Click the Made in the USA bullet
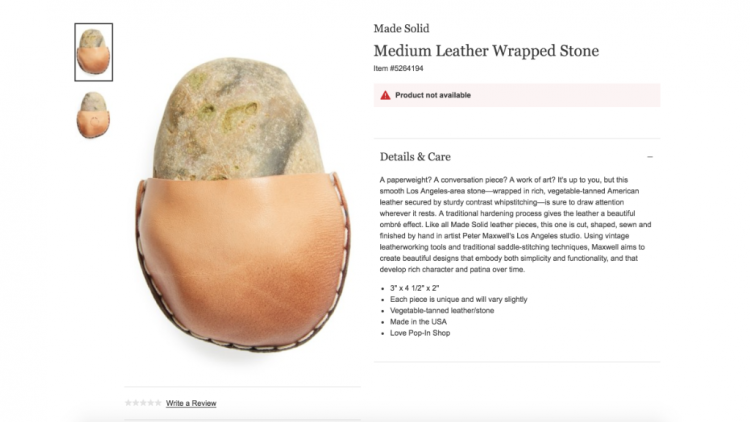Screen dimensions: 750x422 tap(418, 322)
